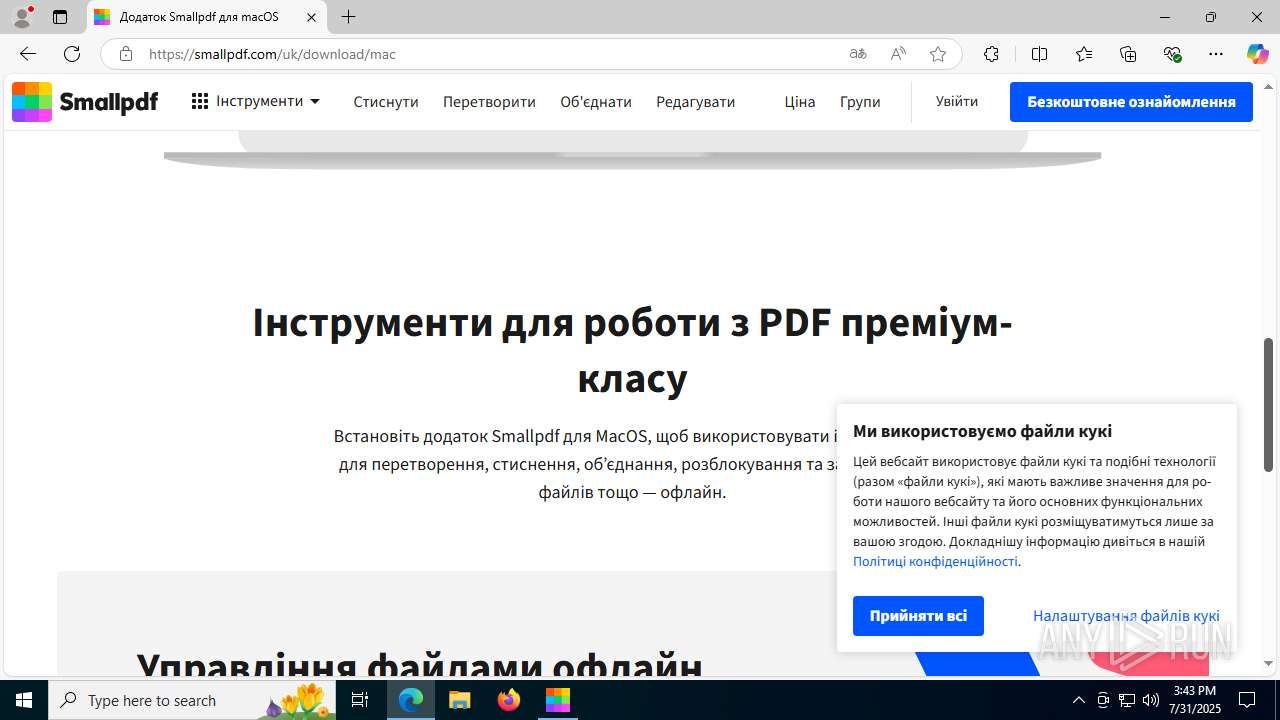Image resolution: width=1280 pixels, height=720 pixels.
Task: Open the Windows Start menu
Action: pos(24,700)
